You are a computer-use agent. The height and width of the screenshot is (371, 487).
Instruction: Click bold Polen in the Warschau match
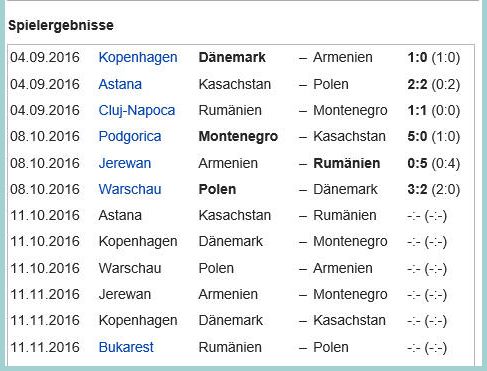point(217,189)
